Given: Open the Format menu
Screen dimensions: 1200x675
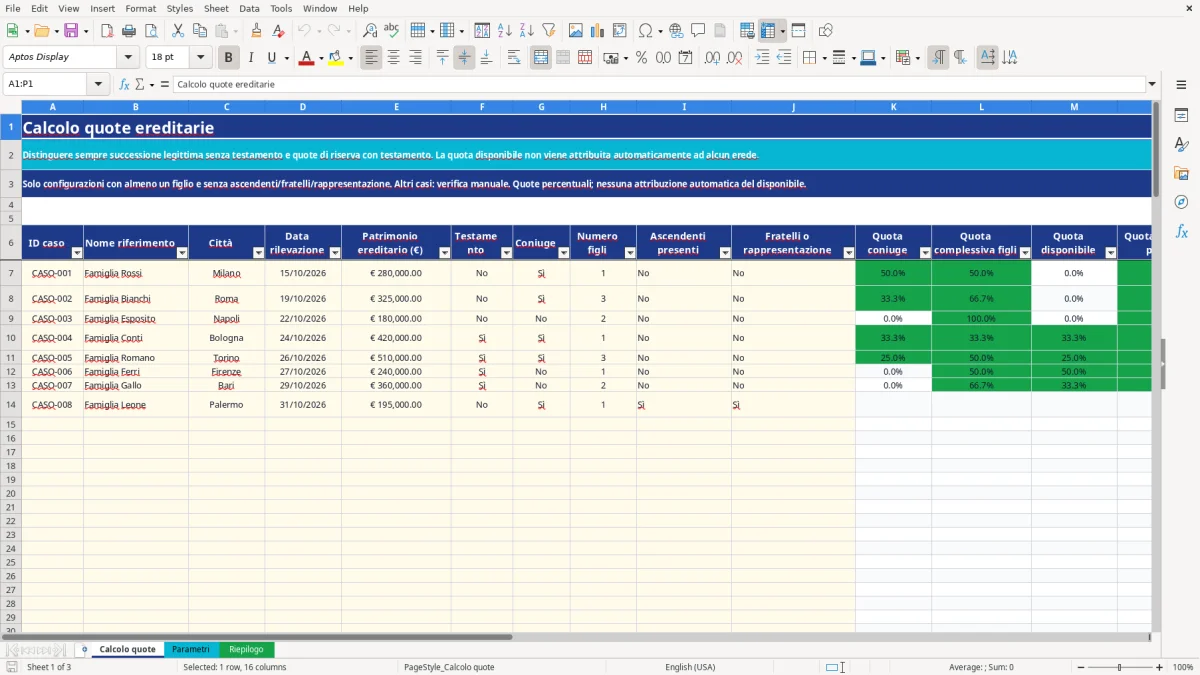Looking at the screenshot, I should tap(140, 8).
